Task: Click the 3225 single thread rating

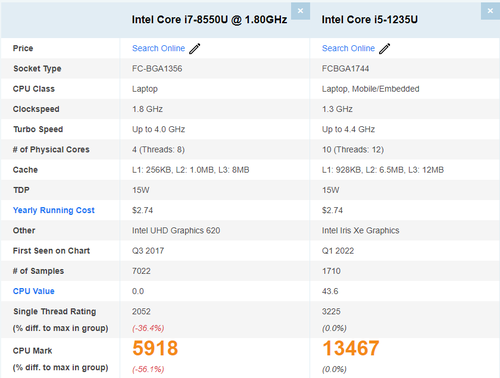Action: tap(331, 312)
